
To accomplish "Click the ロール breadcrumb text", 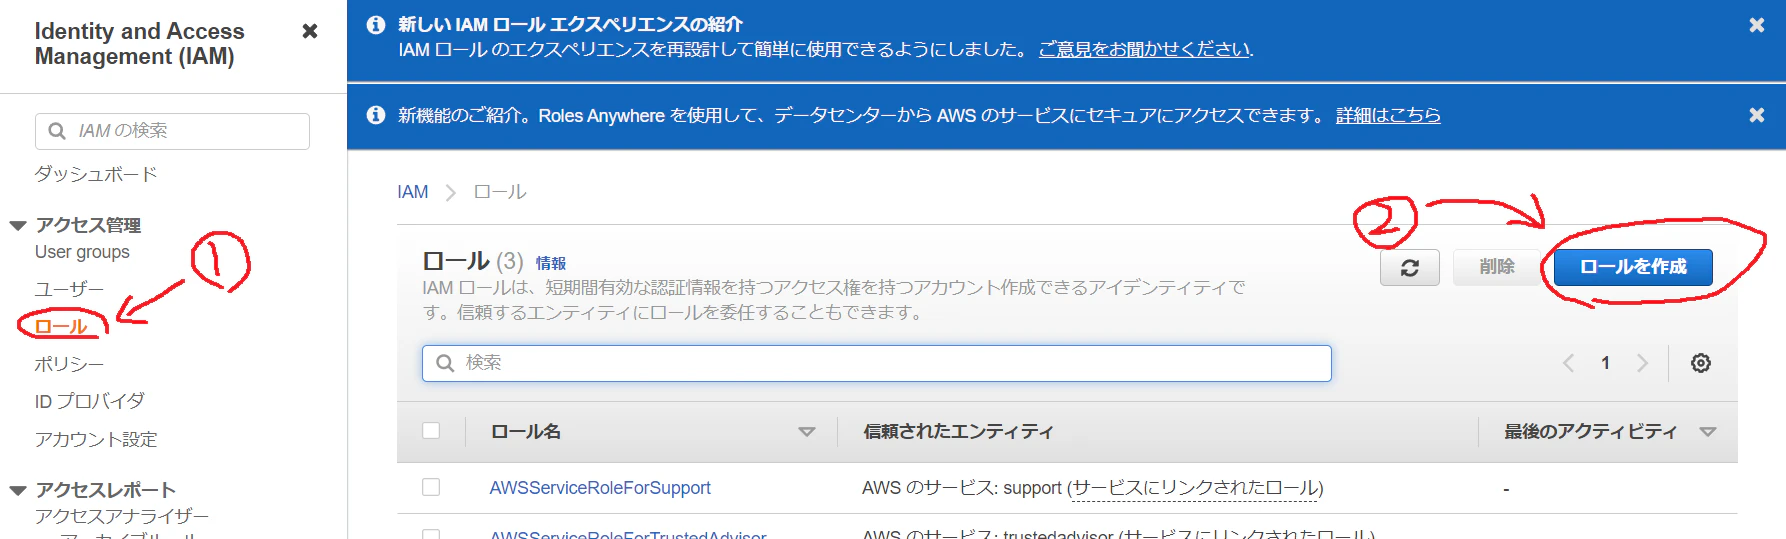I will click(500, 192).
